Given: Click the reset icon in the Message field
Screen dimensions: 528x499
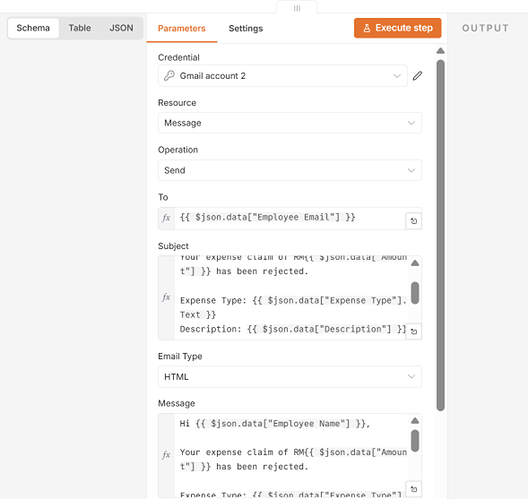Looking at the screenshot, I should coord(414,489).
